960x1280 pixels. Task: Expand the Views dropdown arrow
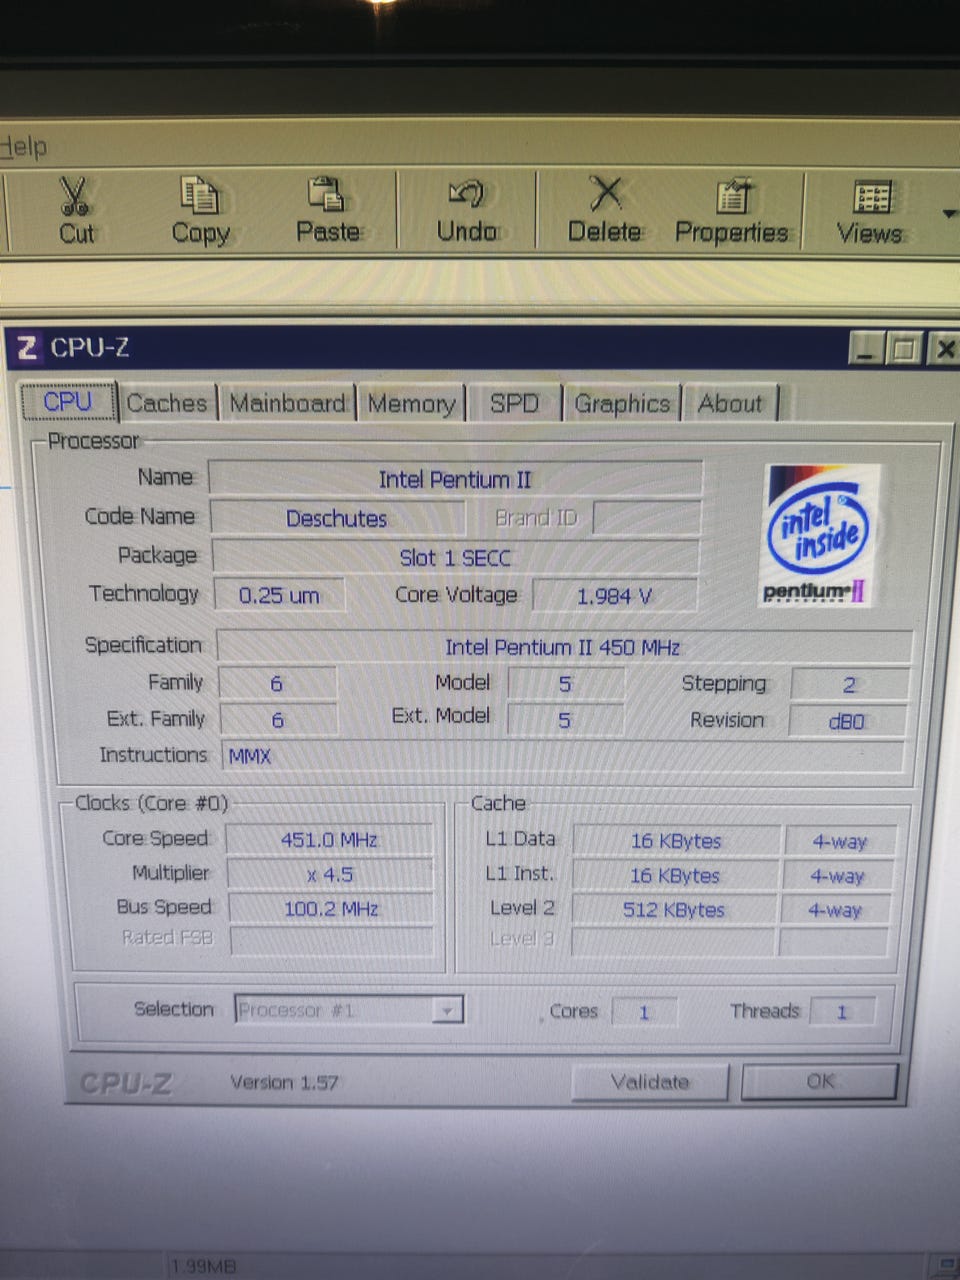tap(949, 213)
